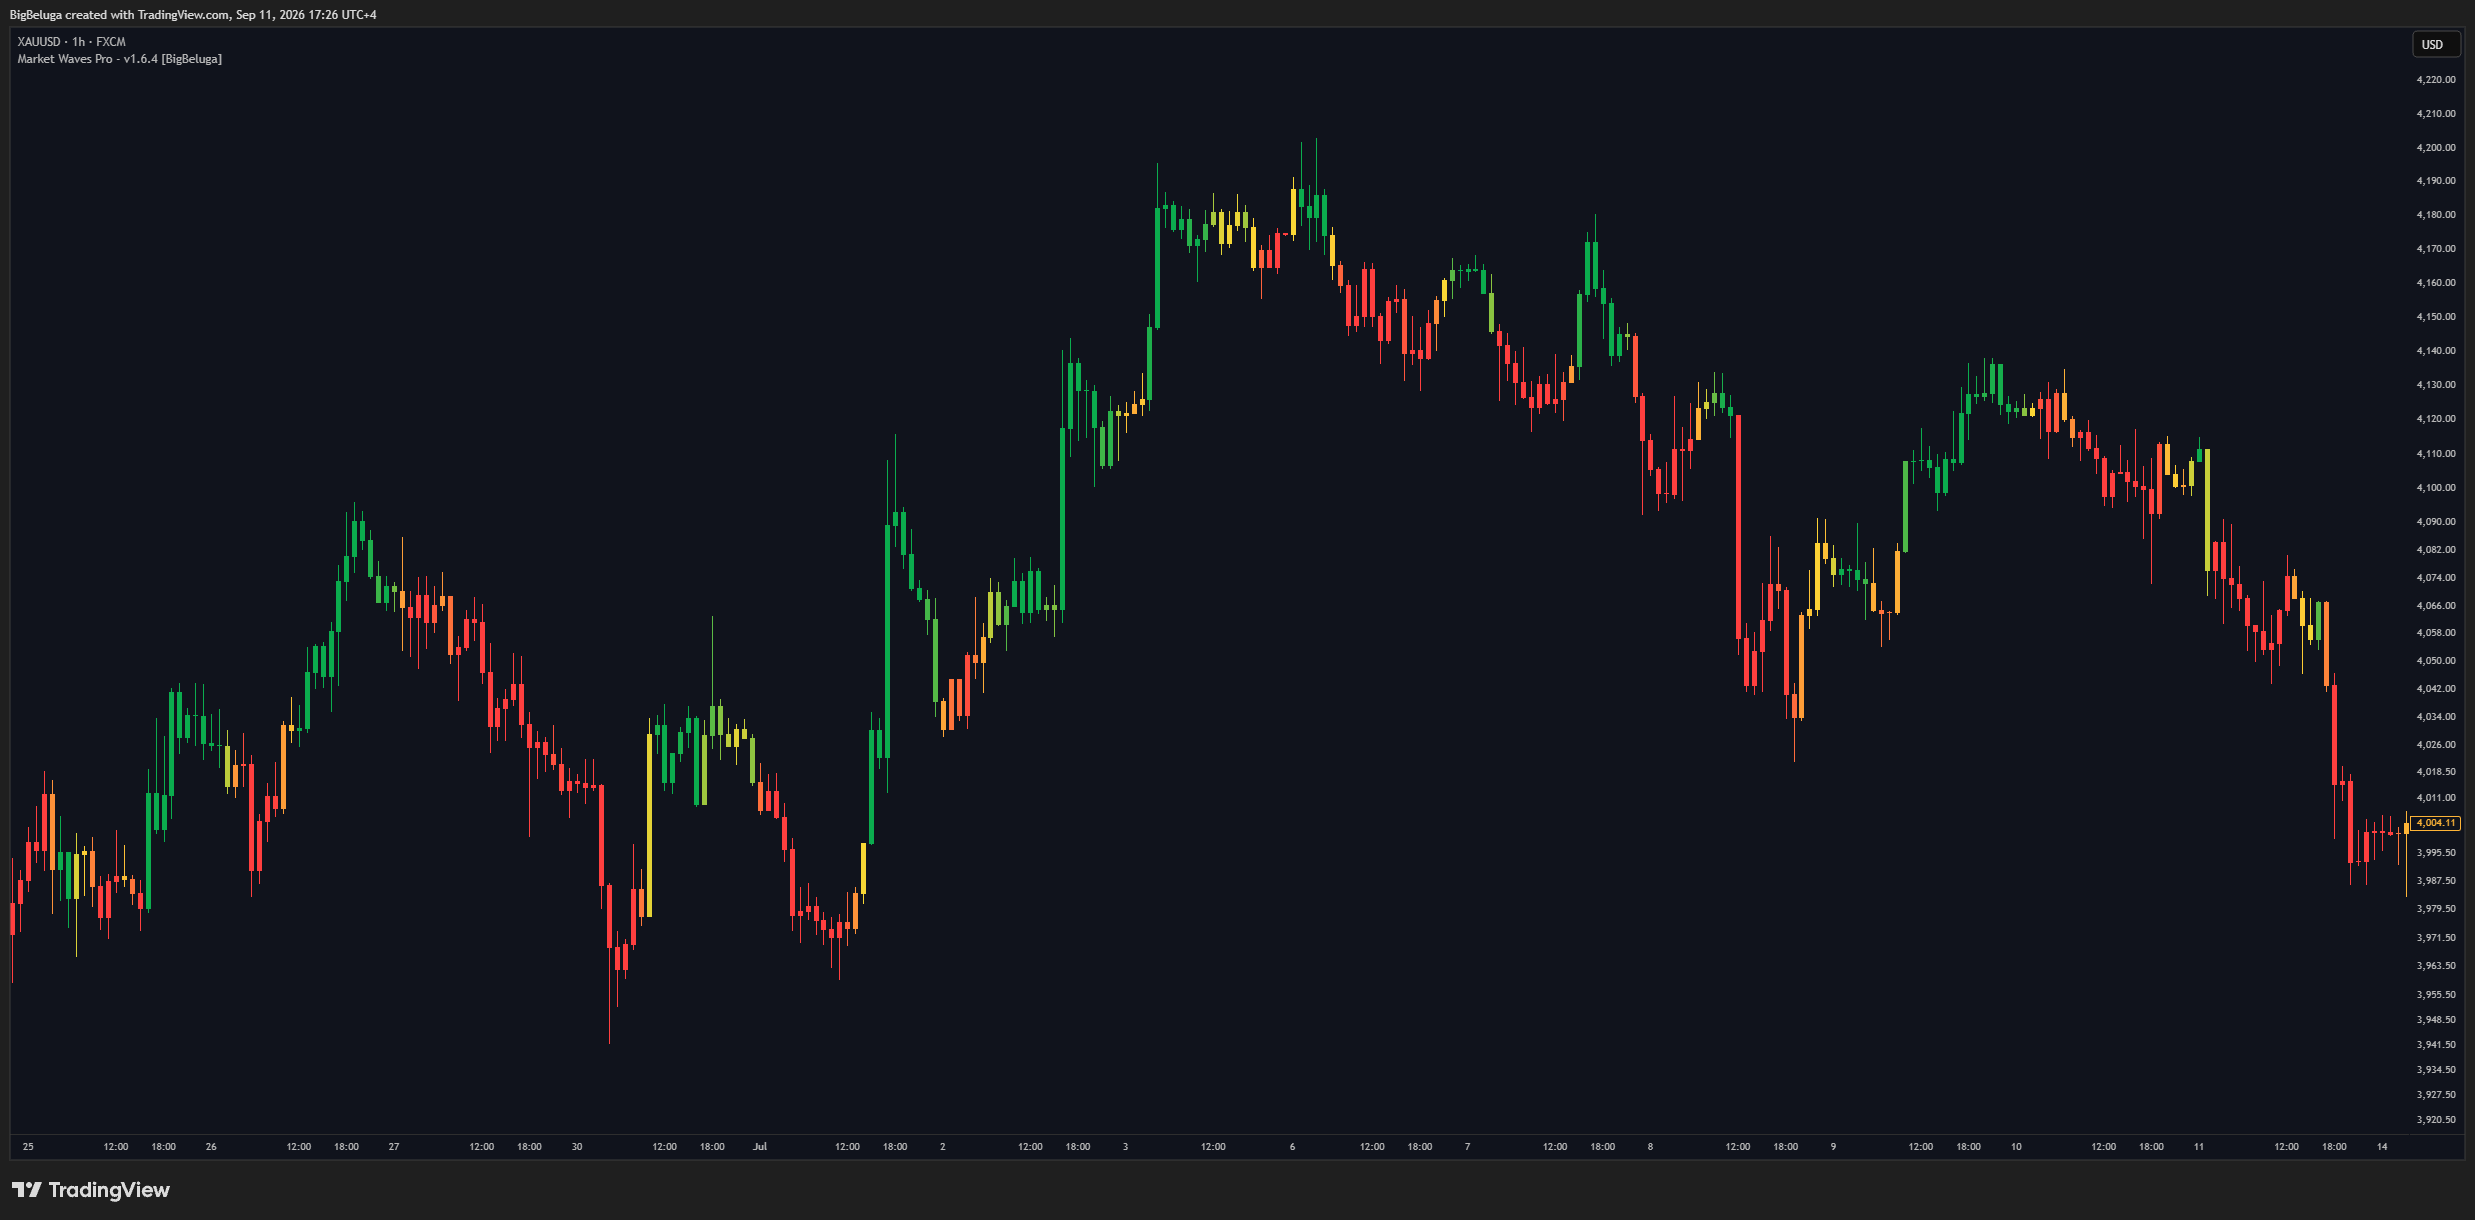The width and height of the screenshot is (2475, 1220).
Task: Click the 4,200.00 price axis label
Action: tap(2436, 148)
